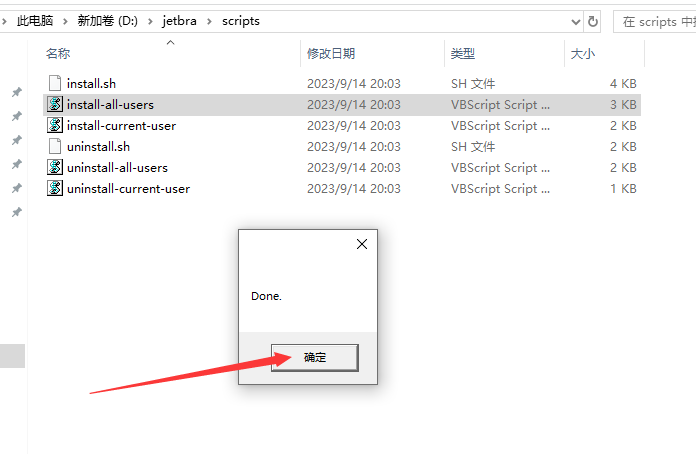The height and width of the screenshot is (454, 696).
Task: Click the date of uninstall-all-users row
Action: (x=354, y=167)
